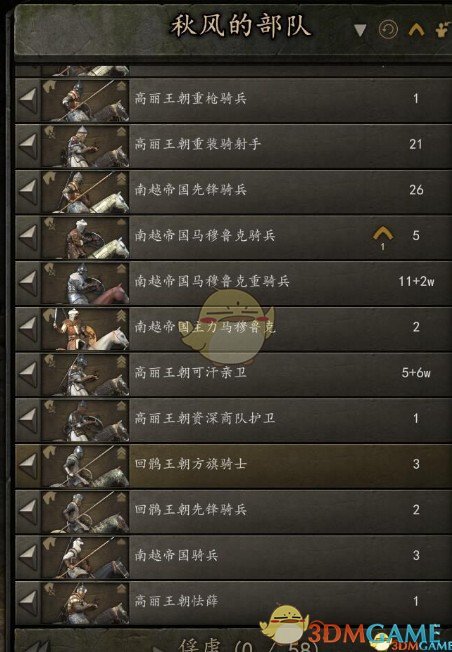Click the reset circular arrow icon in header
Screen dimensions: 452x652
pyautogui.click(x=388, y=30)
